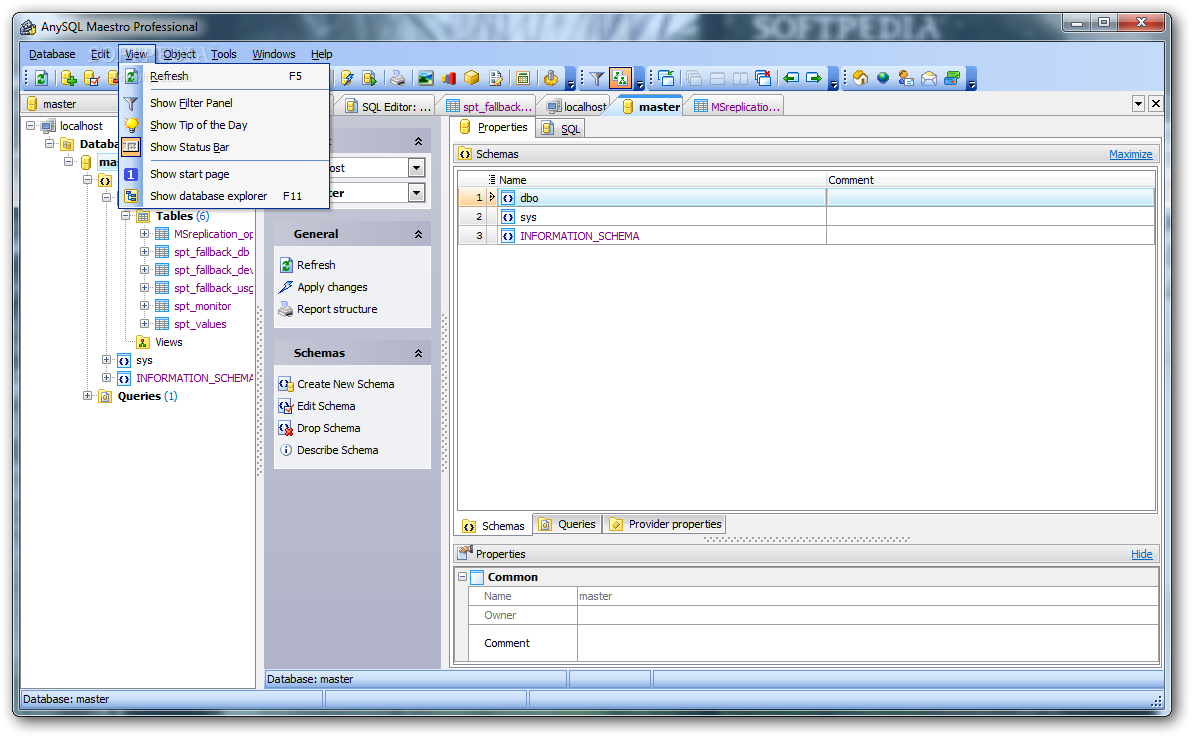Toggle Show Status Bar menu option
Screen dimensions: 1192x737
[224, 148]
